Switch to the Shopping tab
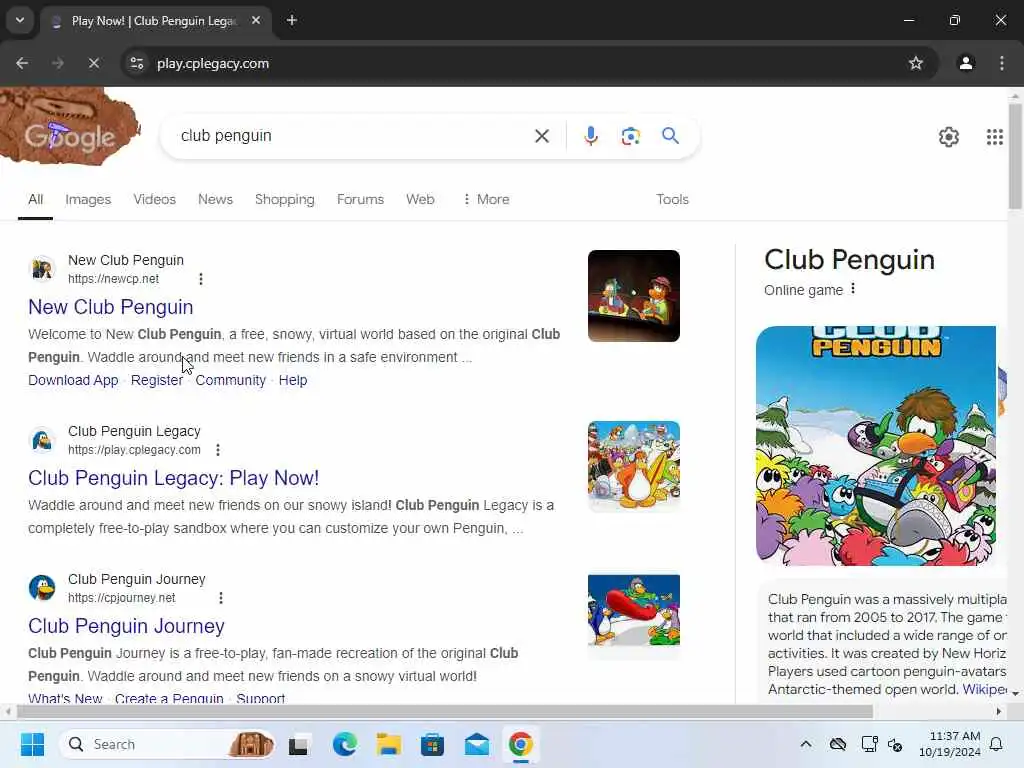Screen dimensions: 1024x768 click(x=285, y=199)
